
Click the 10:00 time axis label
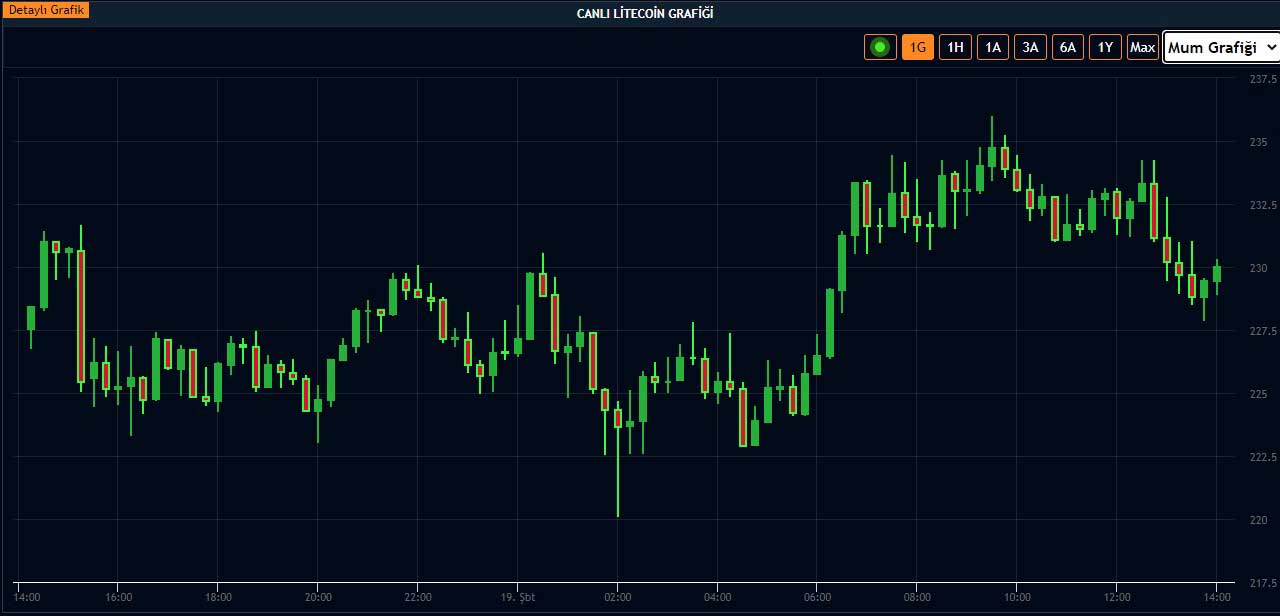click(1017, 597)
